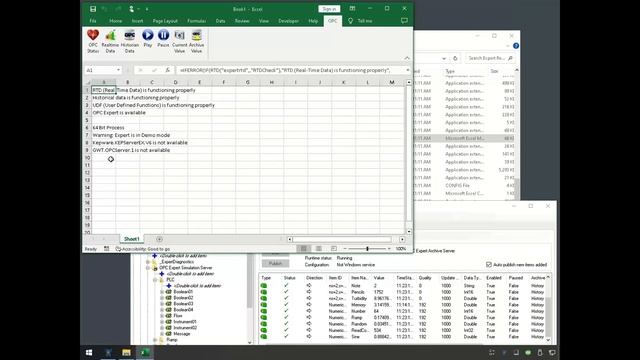The image size is (640, 360).
Task: Click the Excel icon in the taskbar
Action: [x=144, y=352]
